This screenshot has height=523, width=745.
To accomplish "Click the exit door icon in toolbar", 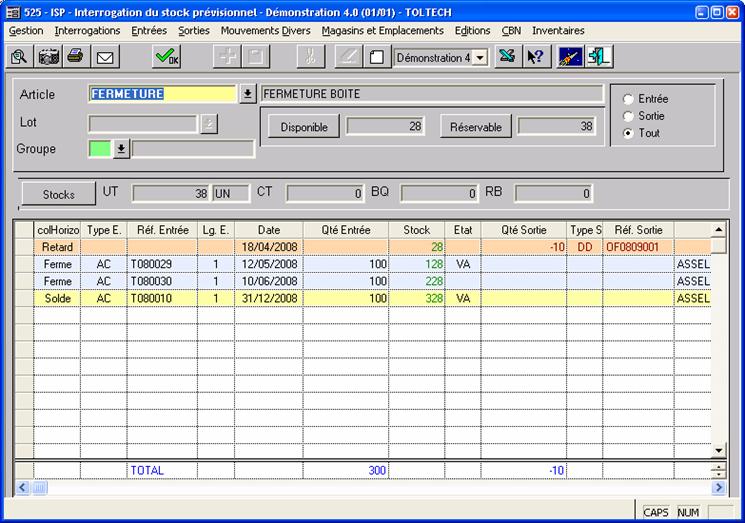I will coord(599,57).
